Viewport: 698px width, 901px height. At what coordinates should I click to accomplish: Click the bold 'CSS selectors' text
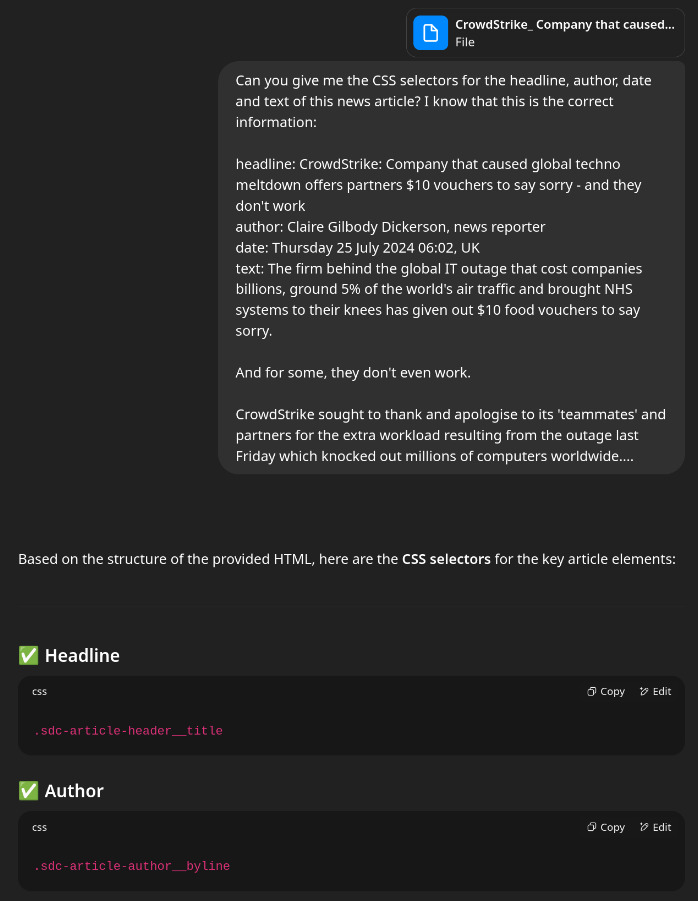point(446,559)
